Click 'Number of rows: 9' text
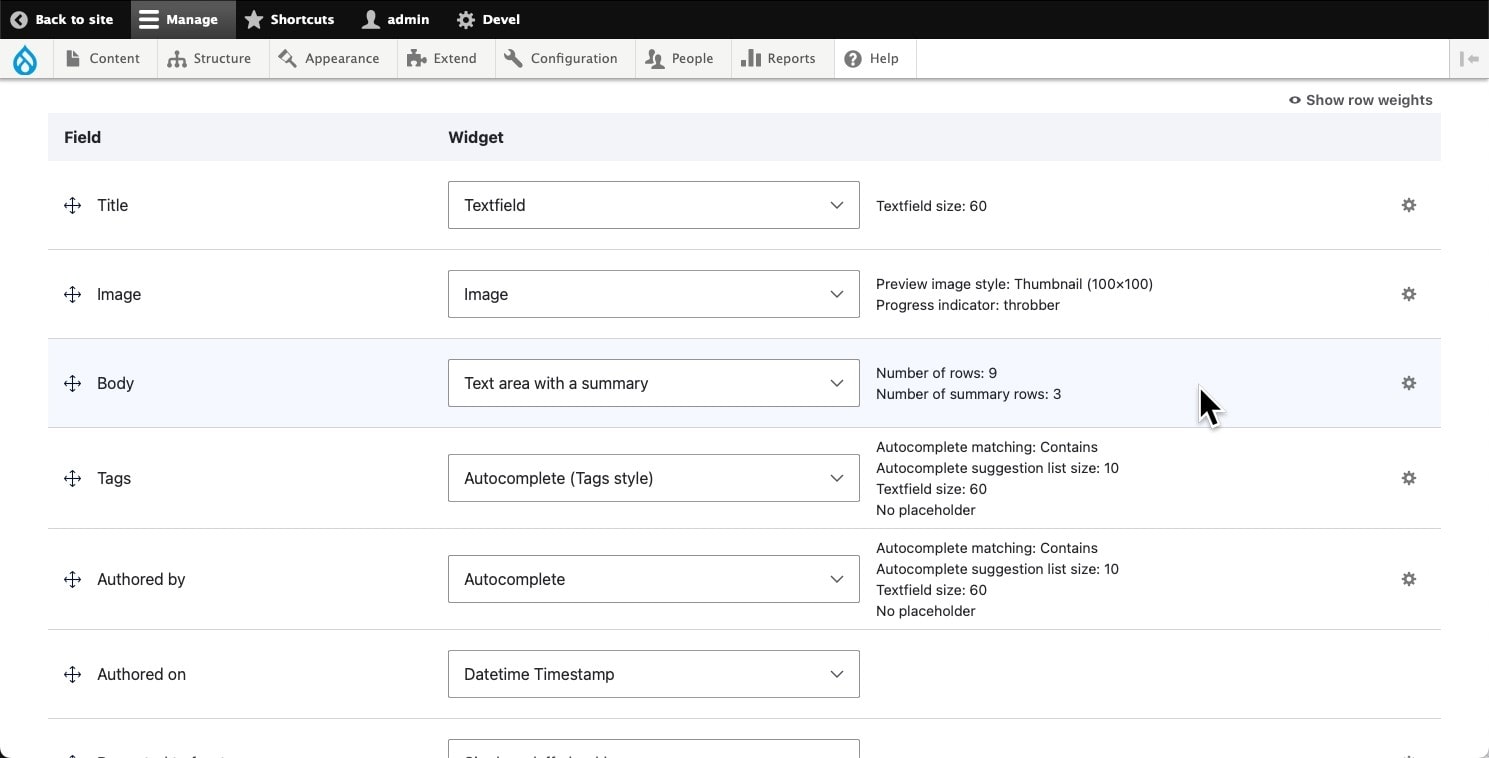Image resolution: width=1489 pixels, height=758 pixels. [x=936, y=373]
